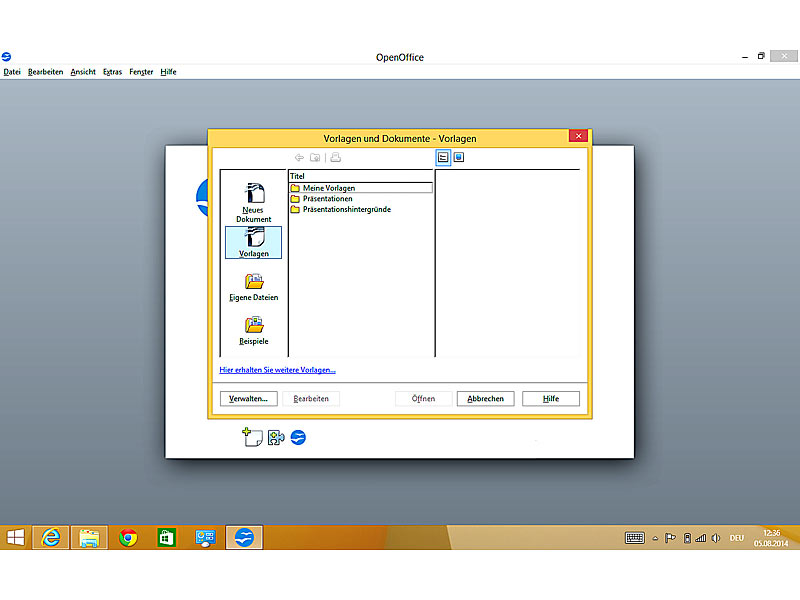
Task: Open the Windows Start button
Action: (x=16, y=537)
